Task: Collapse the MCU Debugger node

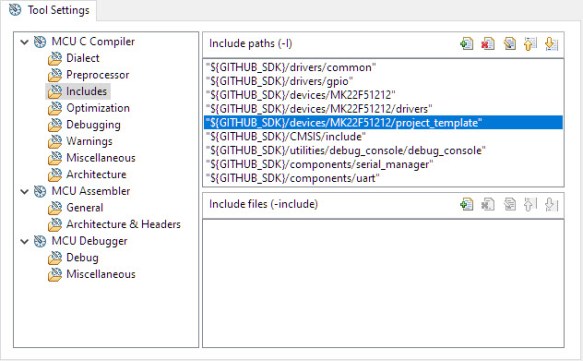Action: tap(25, 242)
